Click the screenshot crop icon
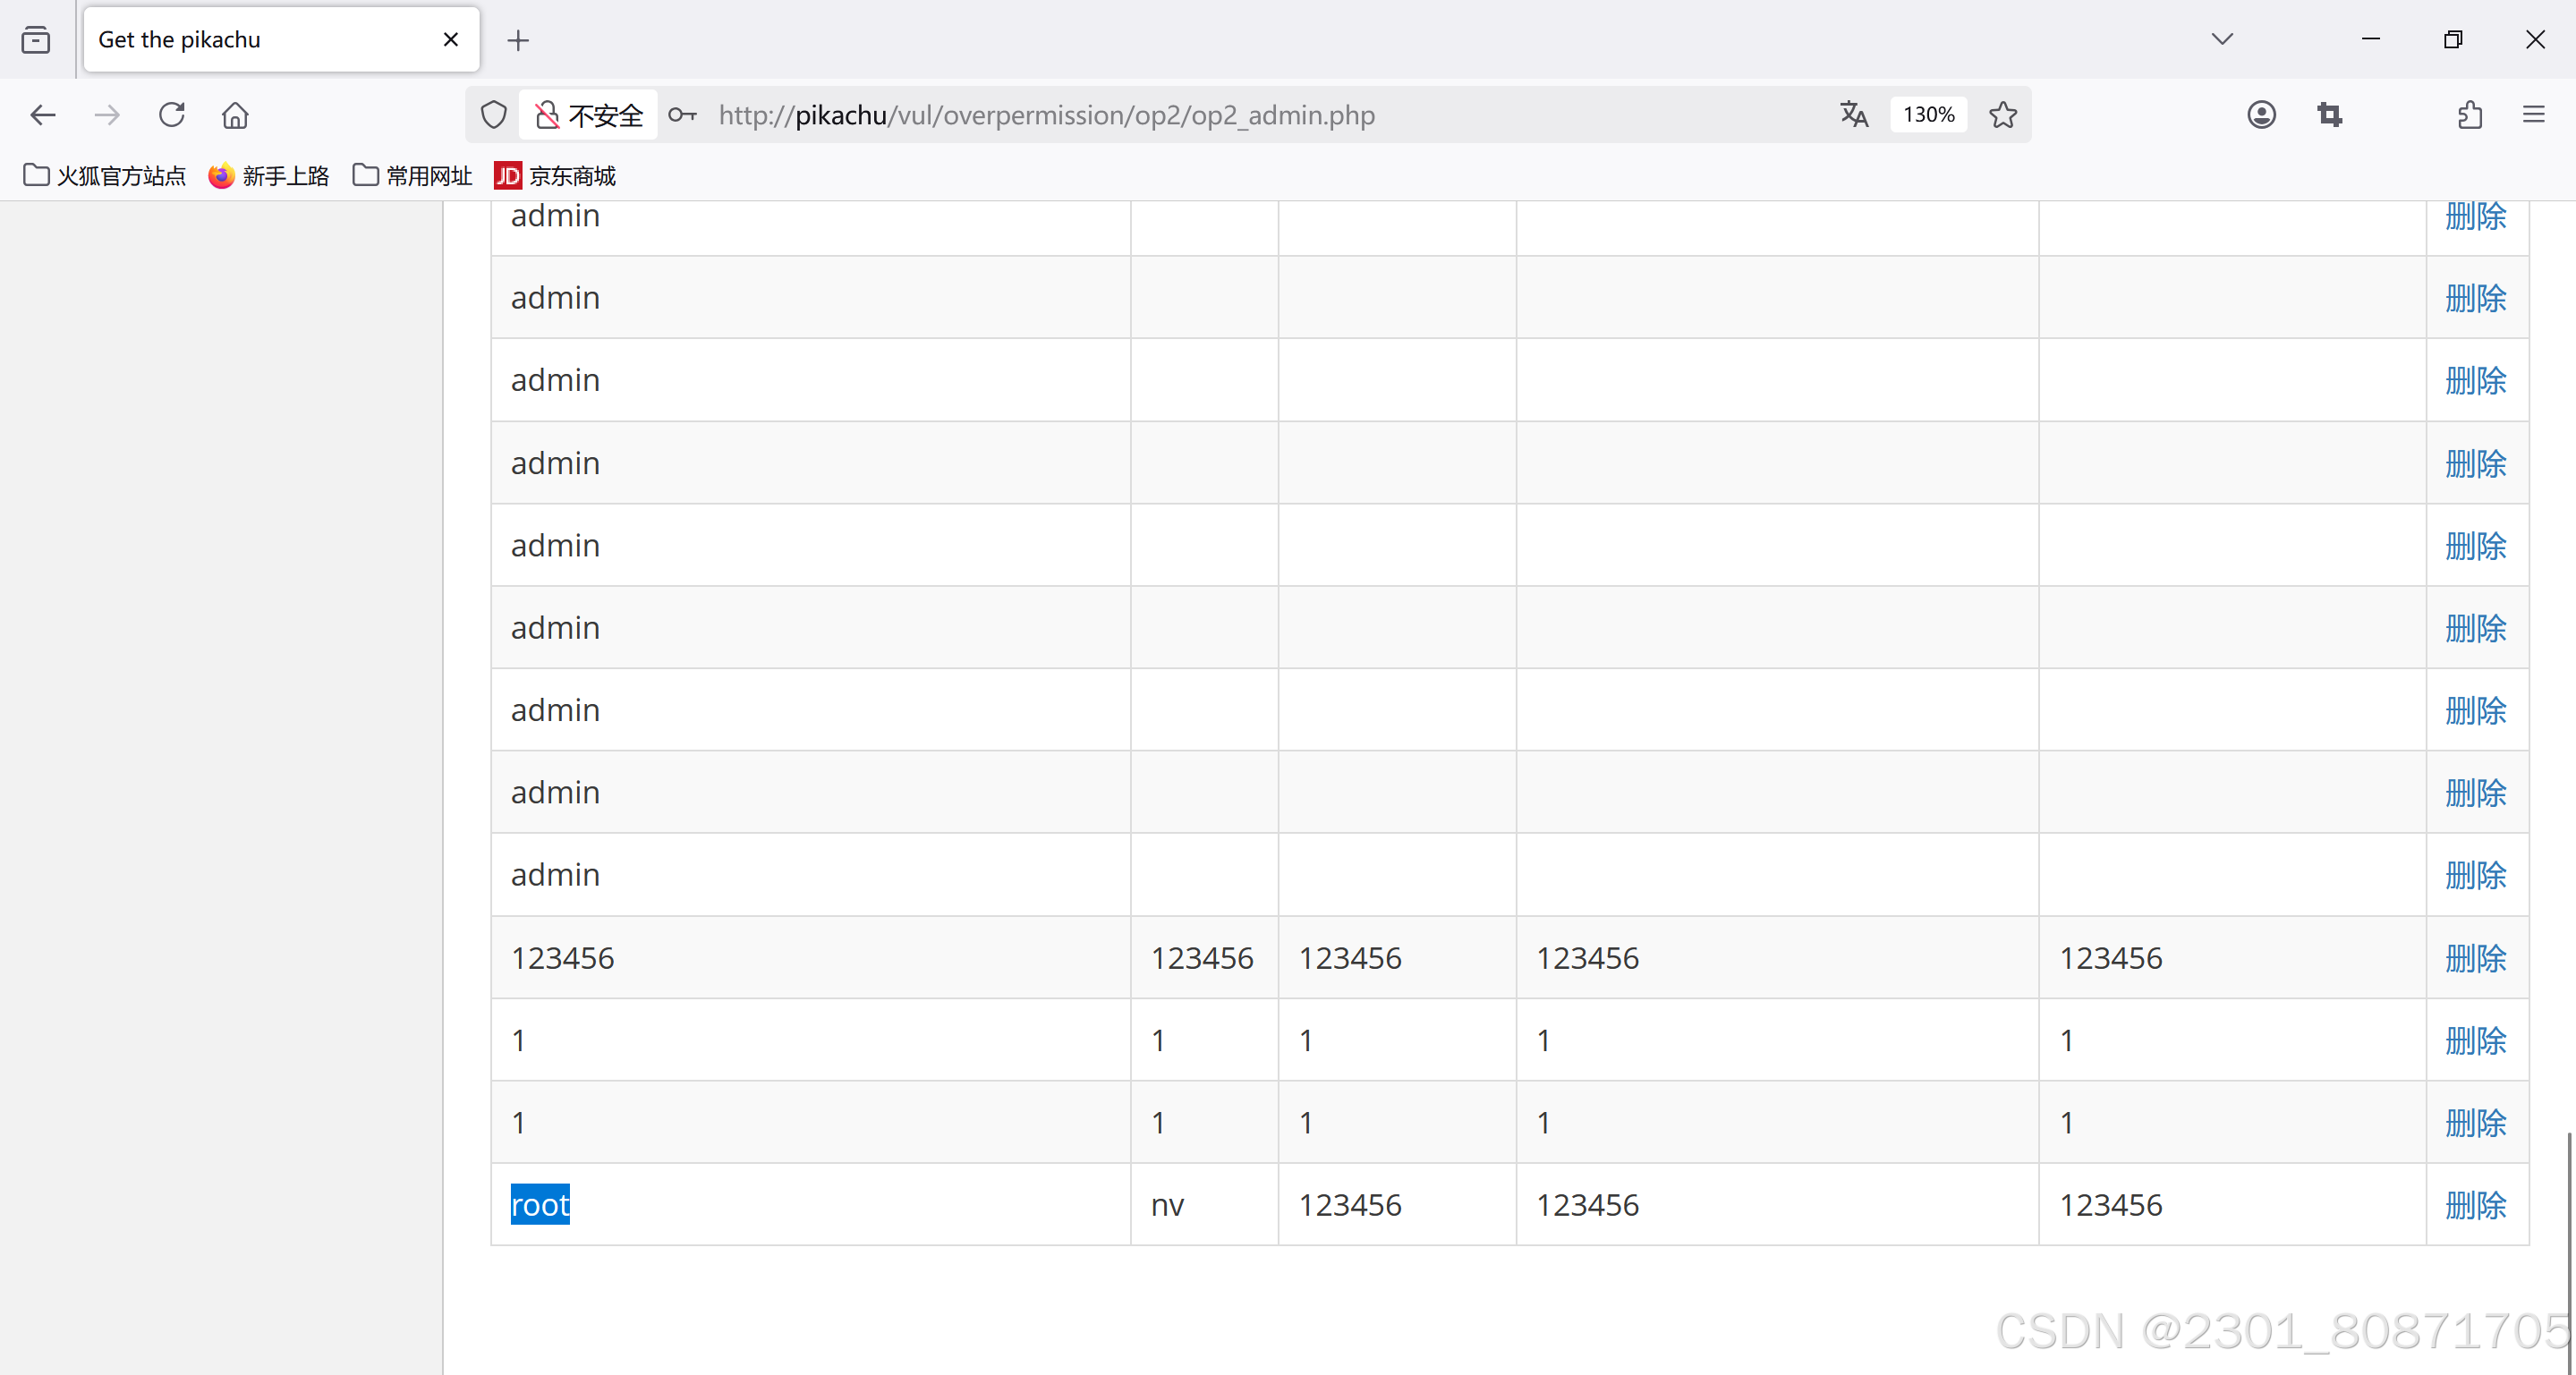 2329,115
